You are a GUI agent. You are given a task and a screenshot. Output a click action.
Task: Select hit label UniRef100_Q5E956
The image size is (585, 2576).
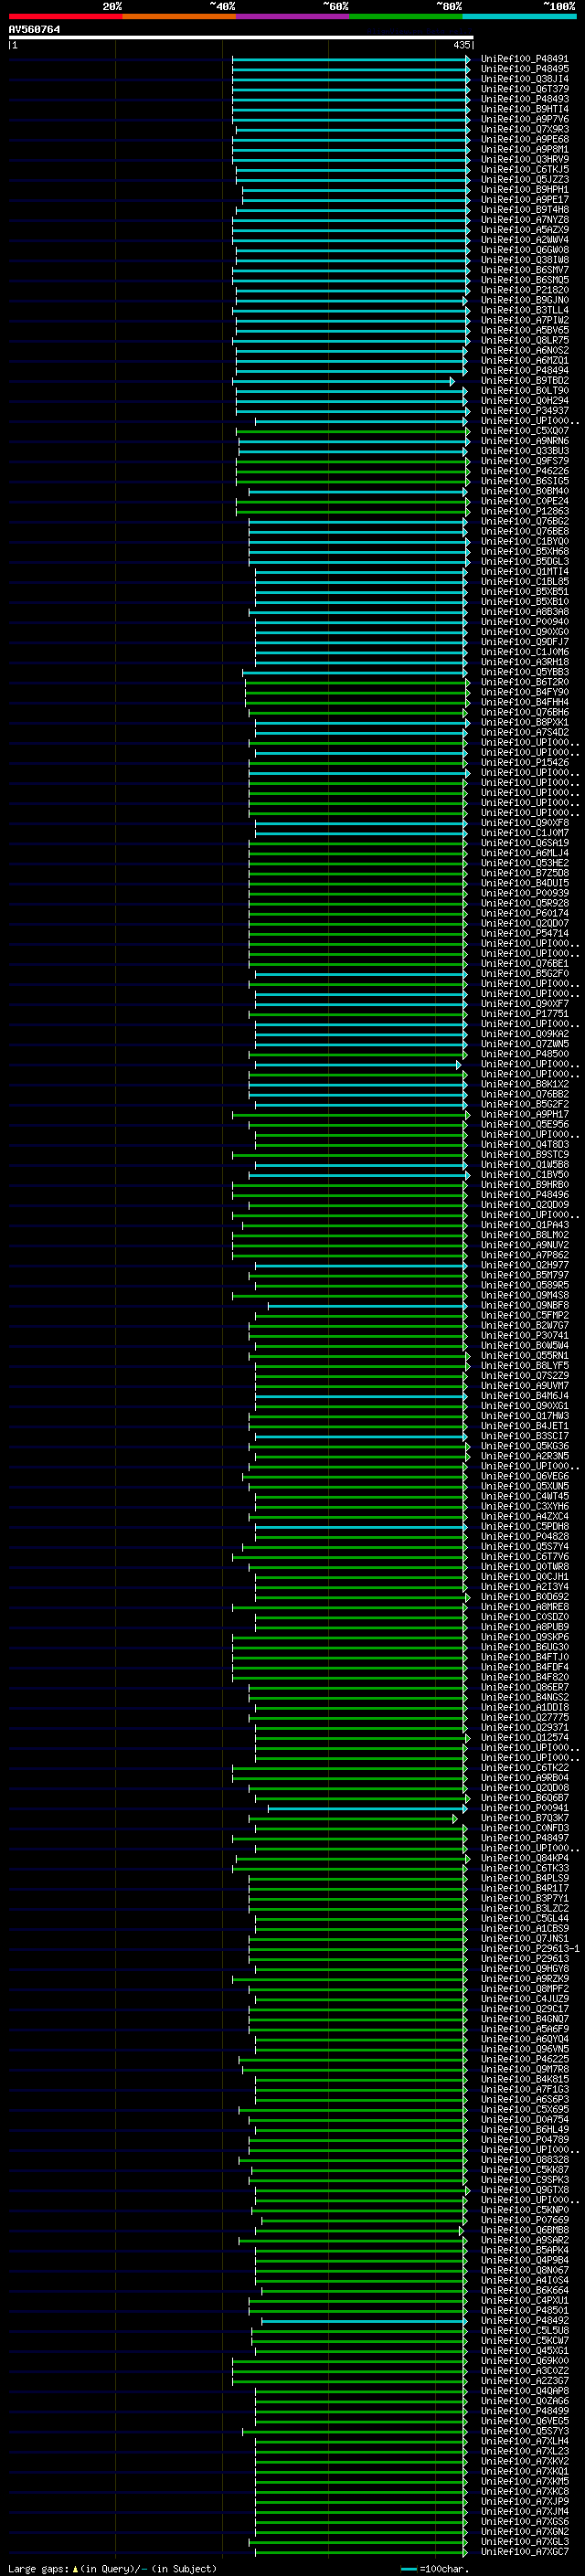[x=524, y=1124]
